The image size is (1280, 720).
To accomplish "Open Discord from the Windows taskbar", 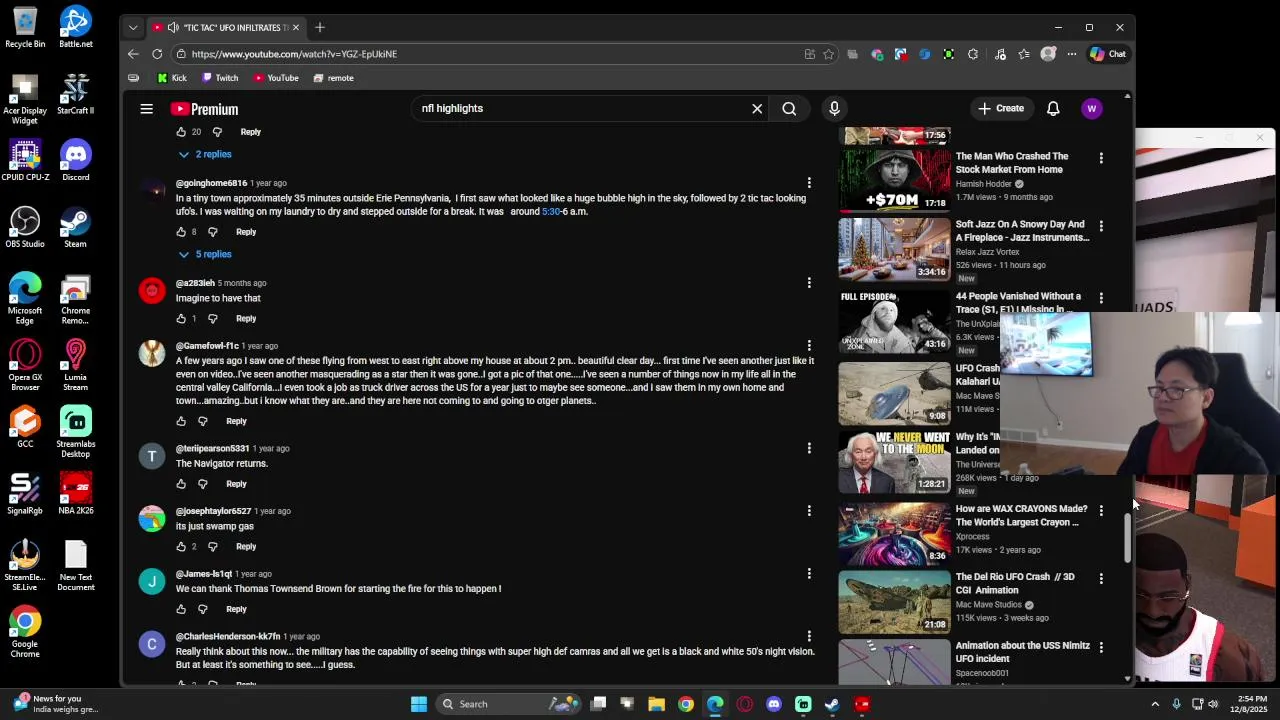I will tap(773, 704).
